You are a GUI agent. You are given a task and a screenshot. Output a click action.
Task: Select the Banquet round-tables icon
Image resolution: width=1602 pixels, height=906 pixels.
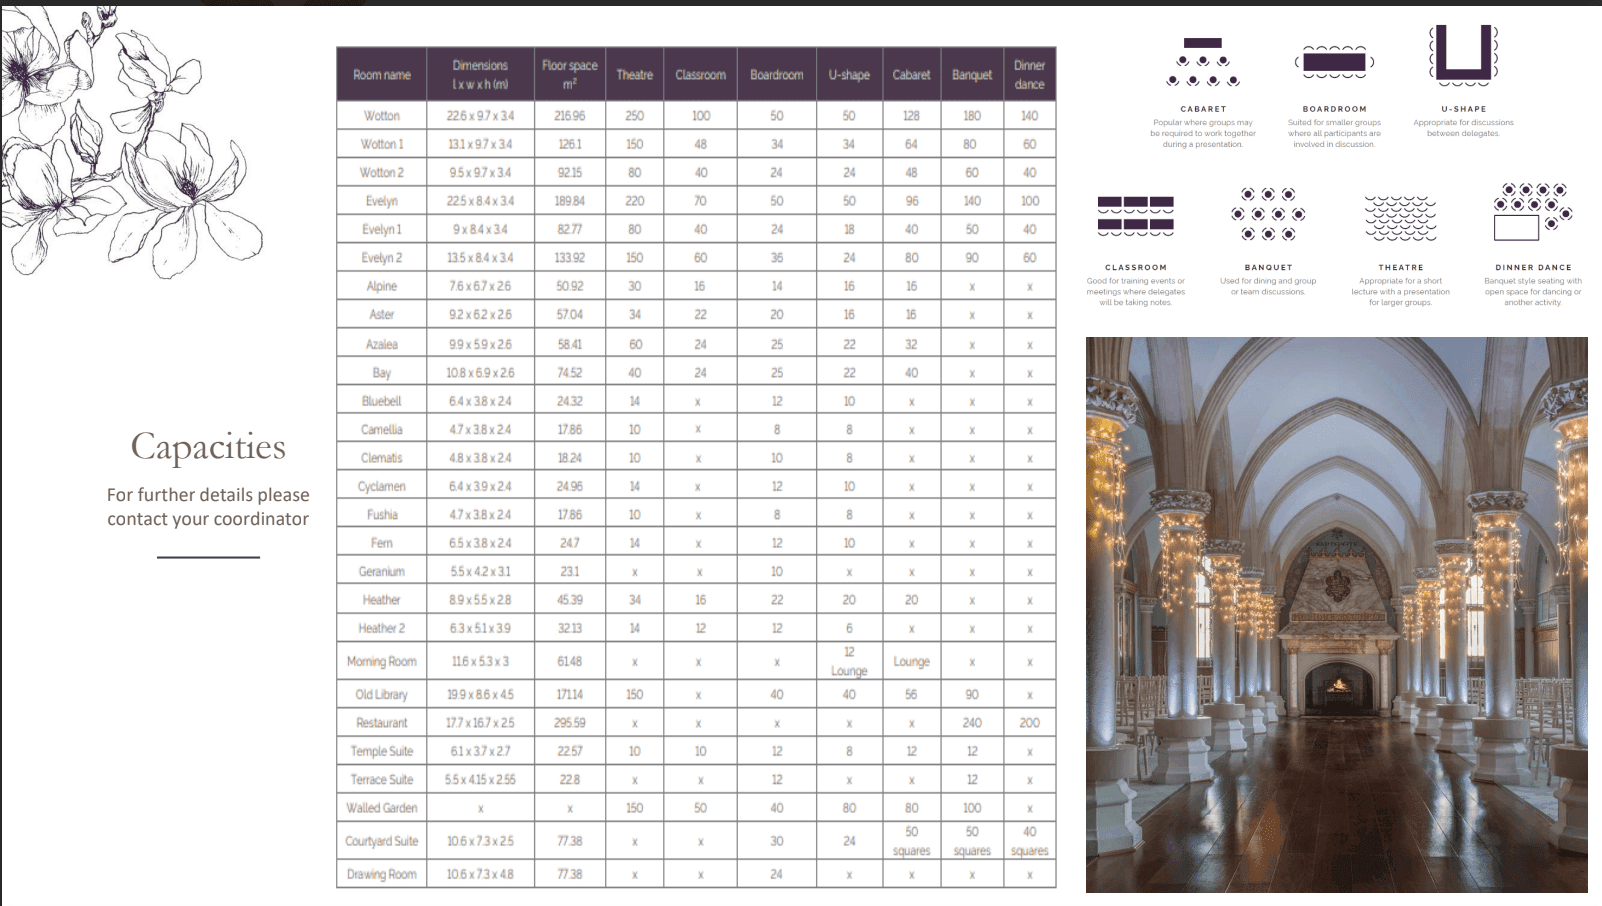tap(1268, 214)
